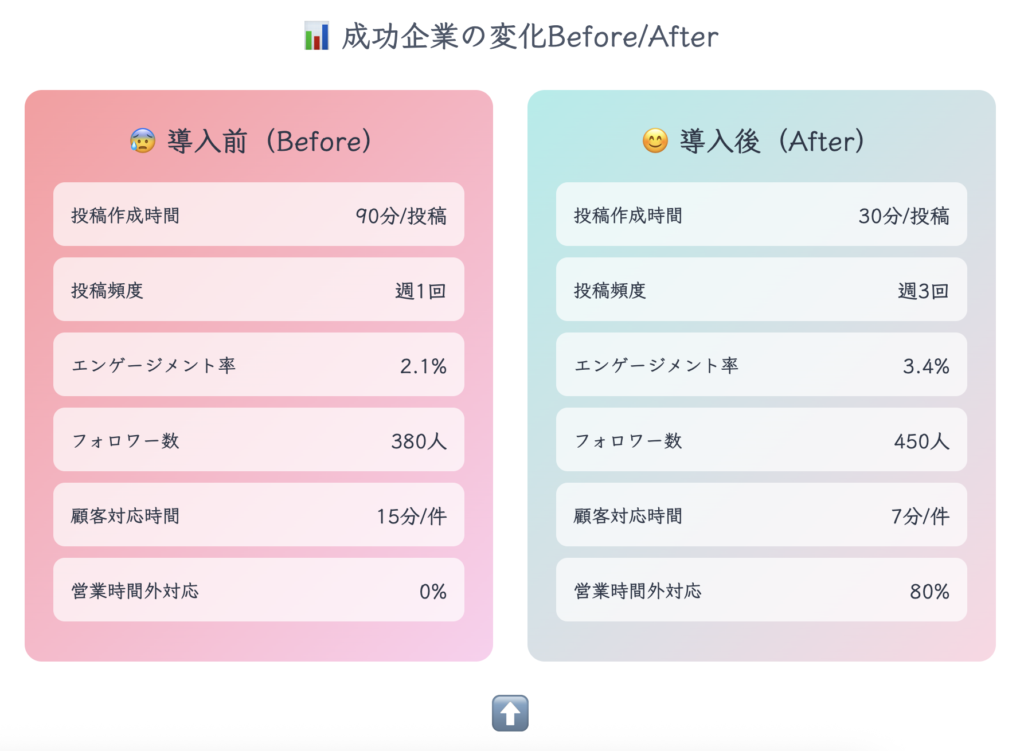Viewport: 1024px width, 751px height.
Task: Click Before 営業時間外対応 row with 0%
Action: pos(258,591)
